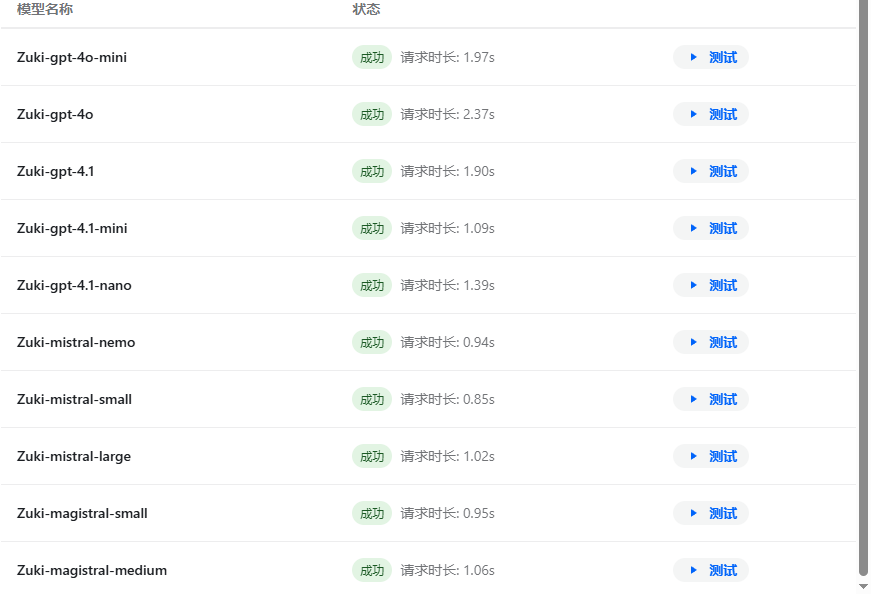This screenshot has width=877, height=594.
Task: Test the Zuki-gpt-4.1-nano model
Action: (710, 285)
